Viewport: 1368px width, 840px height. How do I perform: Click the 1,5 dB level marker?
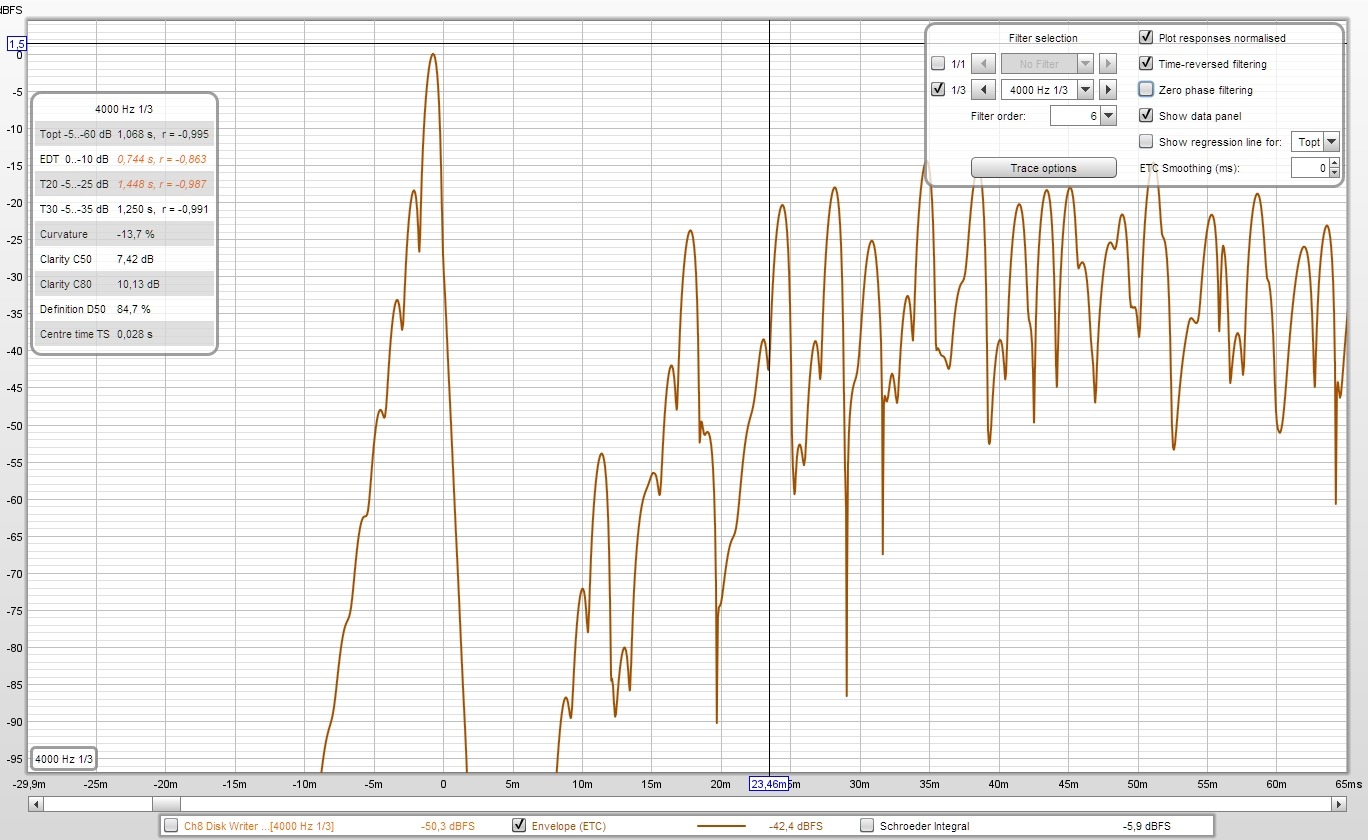[17, 44]
